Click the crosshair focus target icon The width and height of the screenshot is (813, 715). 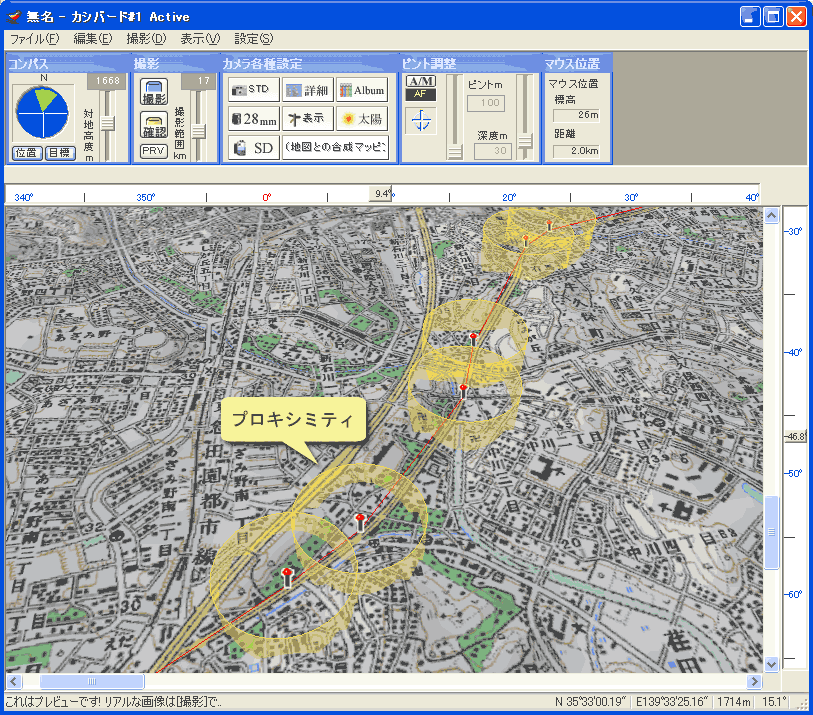click(x=421, y=121)
